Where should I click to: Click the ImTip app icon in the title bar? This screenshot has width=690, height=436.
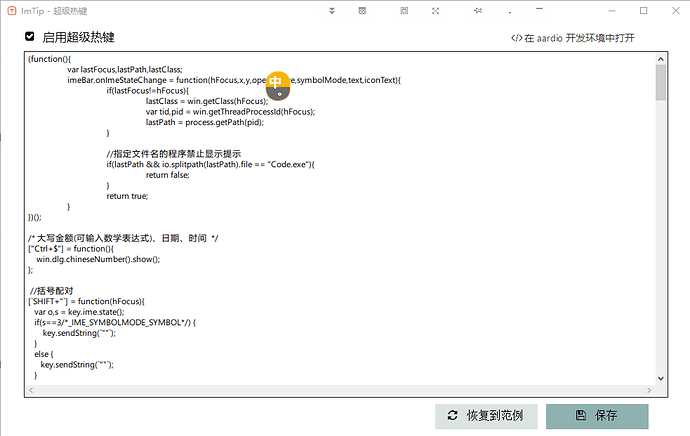tap(12, 11)
